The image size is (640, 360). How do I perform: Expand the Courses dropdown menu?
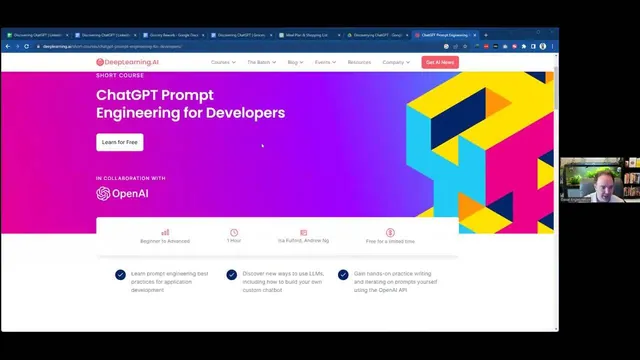tap(223, 62)
